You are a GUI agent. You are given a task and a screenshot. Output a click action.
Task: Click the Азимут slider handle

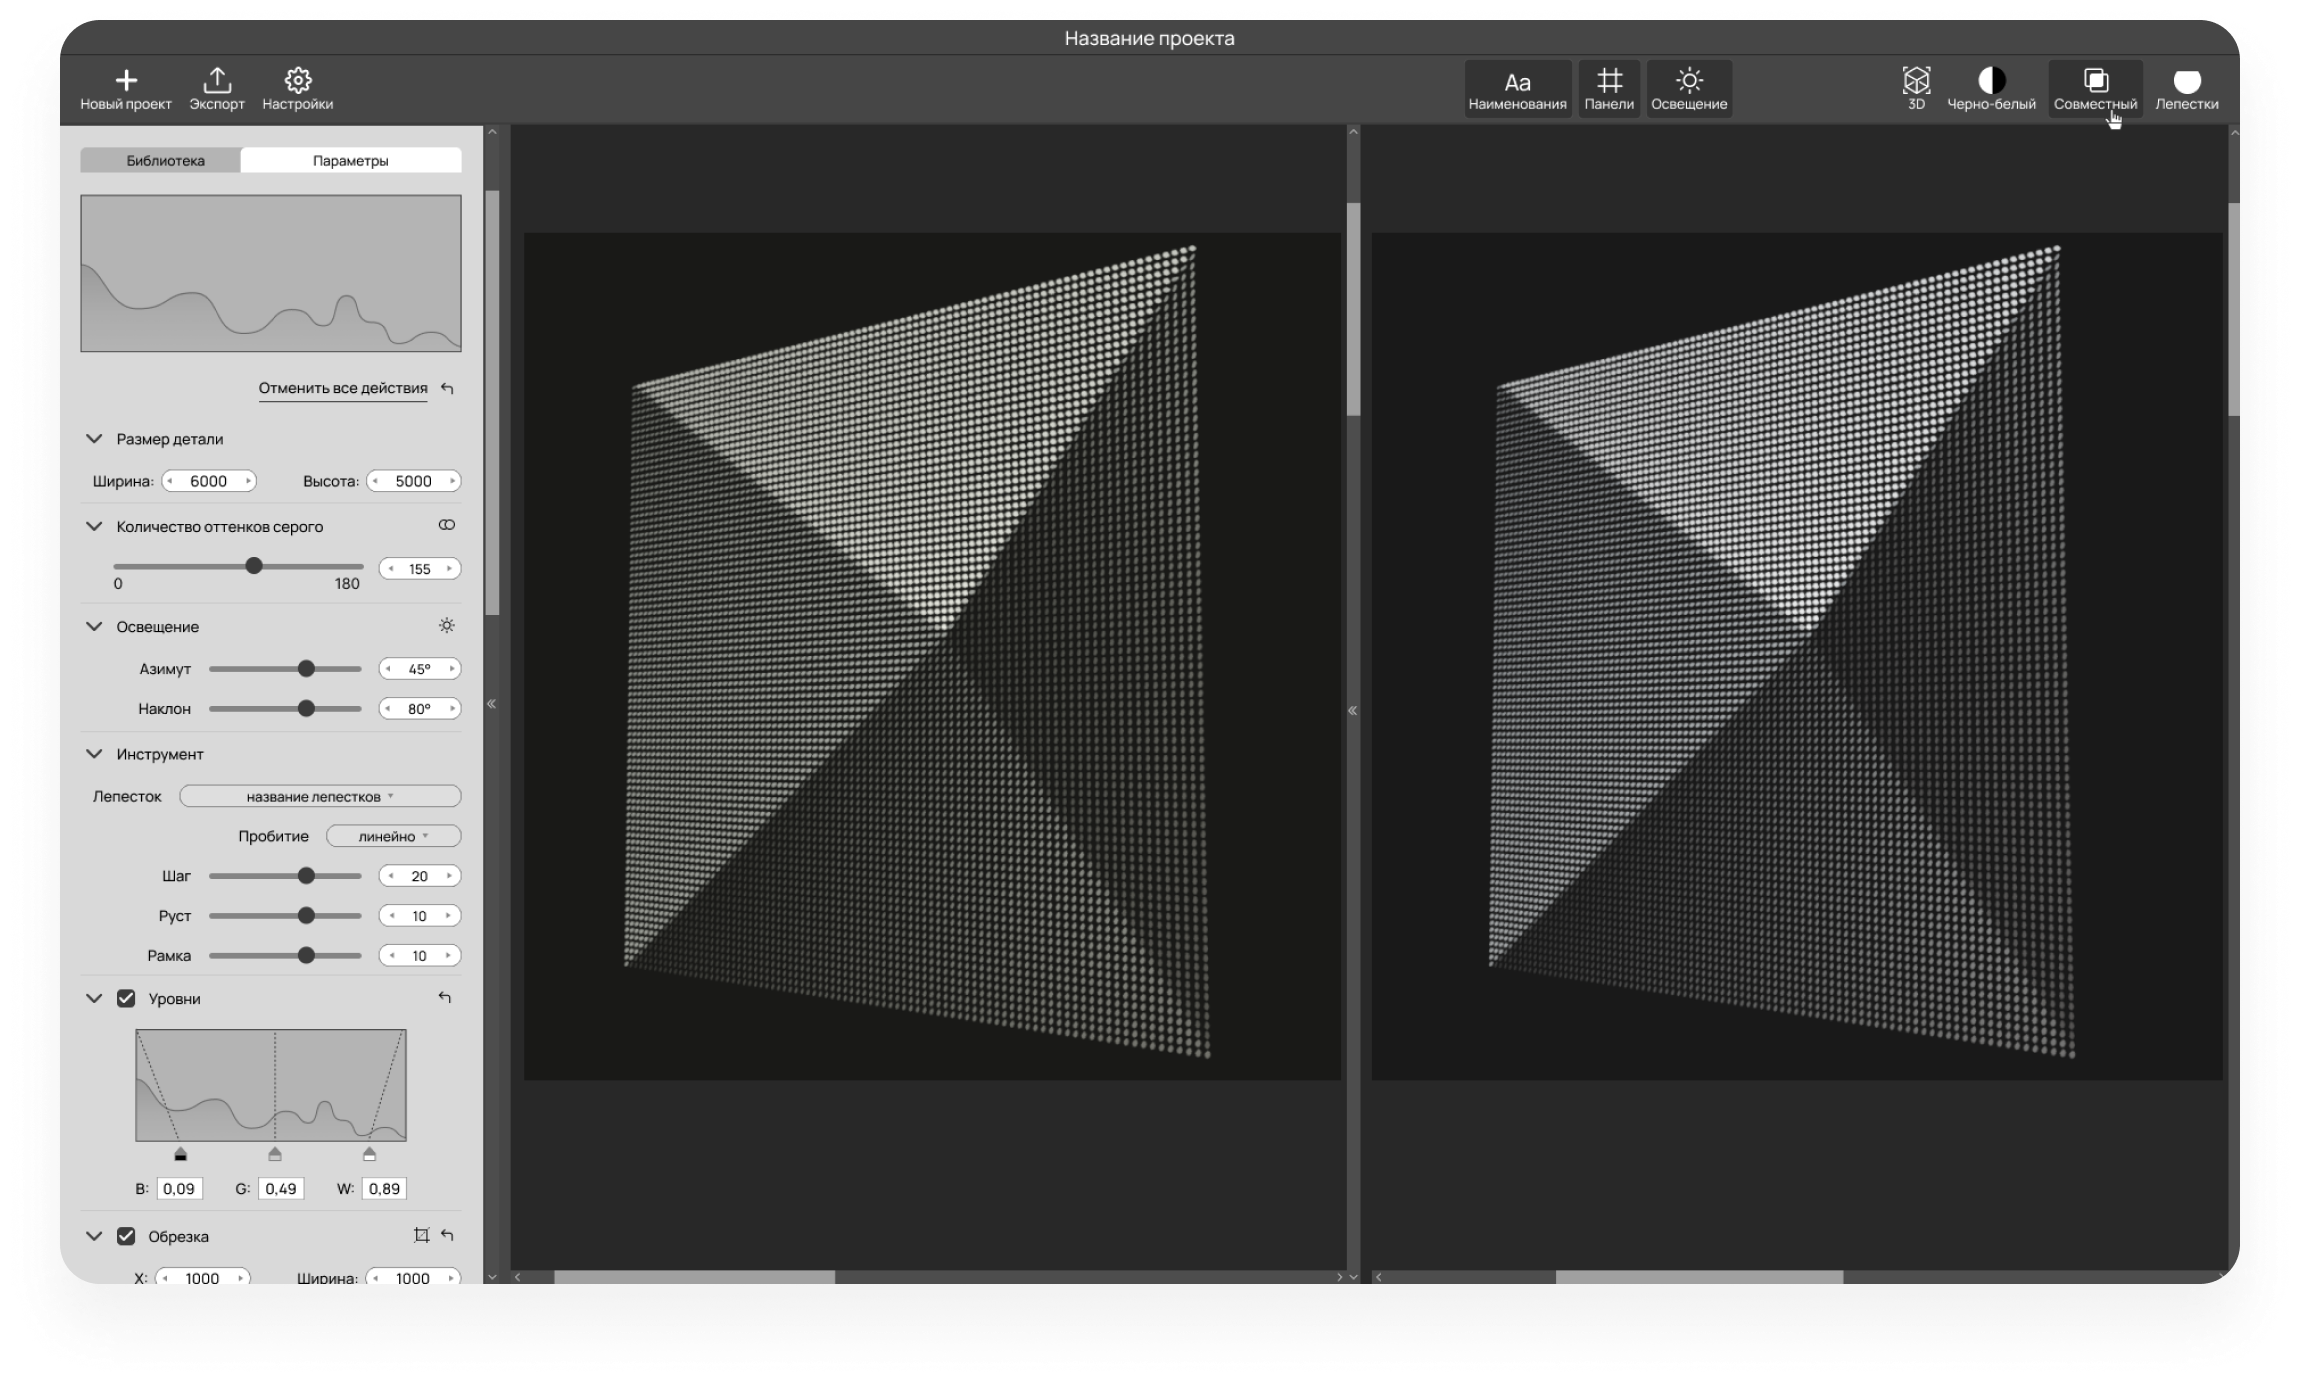pyautogui.click(x=306, y=669)
